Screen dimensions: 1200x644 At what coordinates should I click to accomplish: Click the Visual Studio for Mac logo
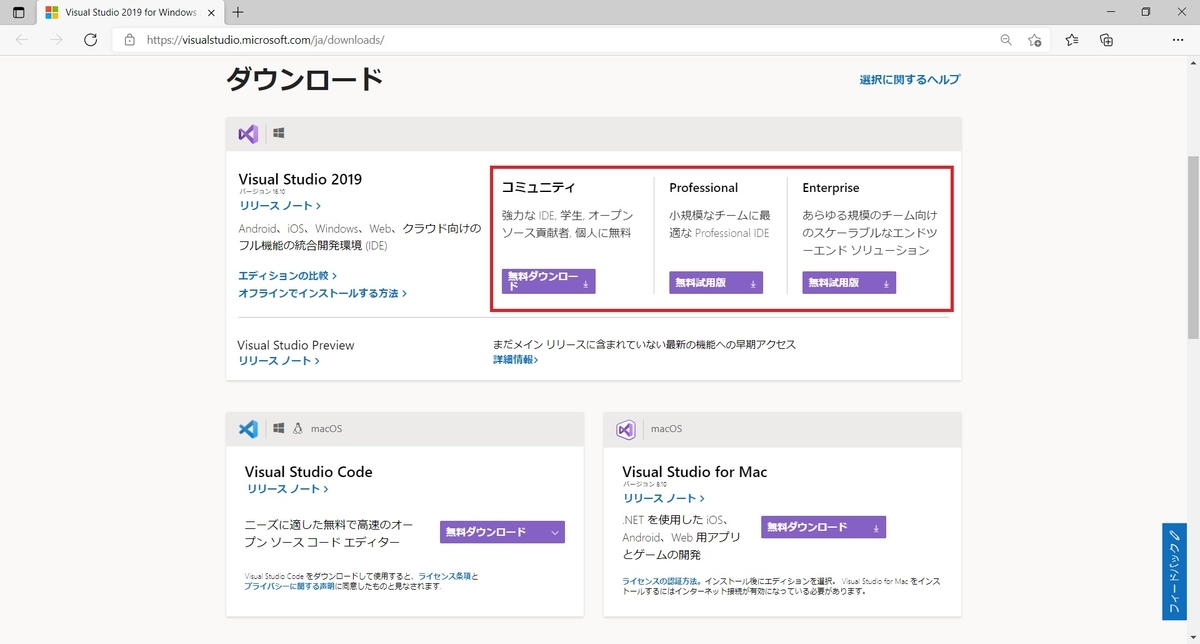click(x=626, y=429)
